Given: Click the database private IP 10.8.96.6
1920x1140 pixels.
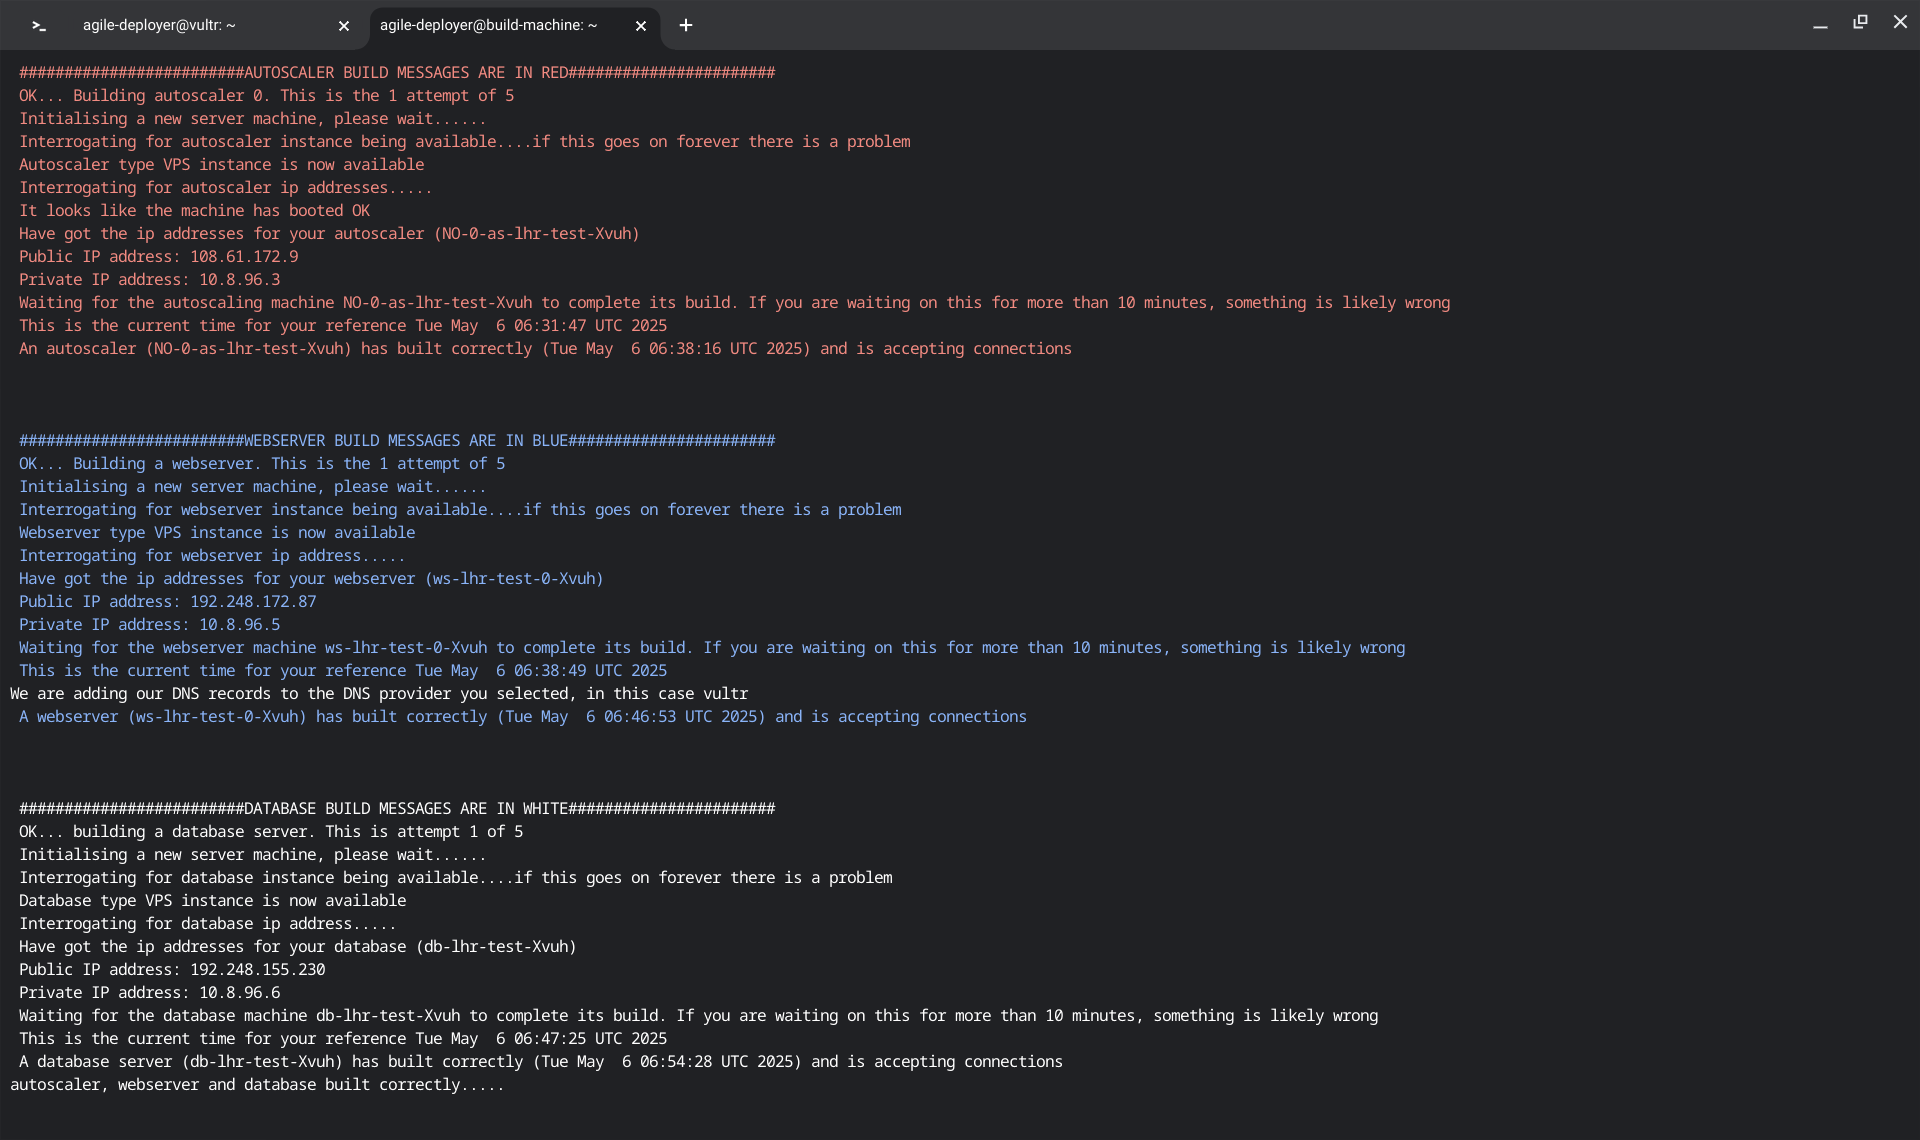Looking at the screenshot, I should click(x=239, y=993).
